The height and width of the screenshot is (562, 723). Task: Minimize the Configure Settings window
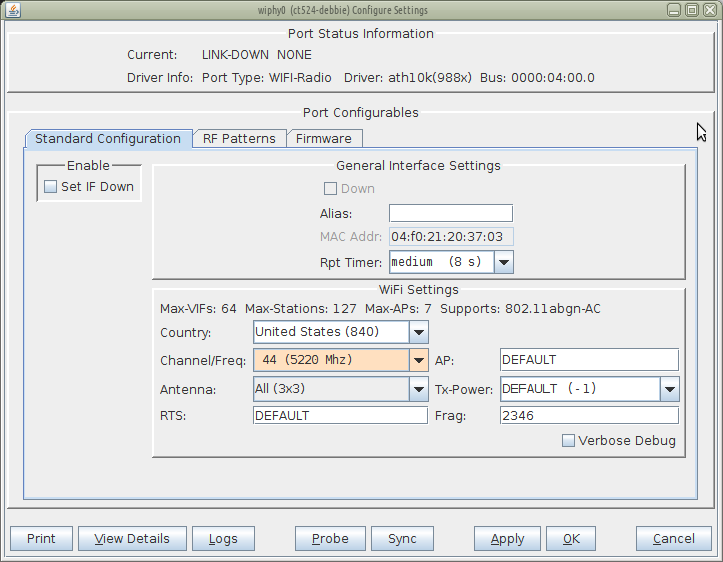coord(674,10)
